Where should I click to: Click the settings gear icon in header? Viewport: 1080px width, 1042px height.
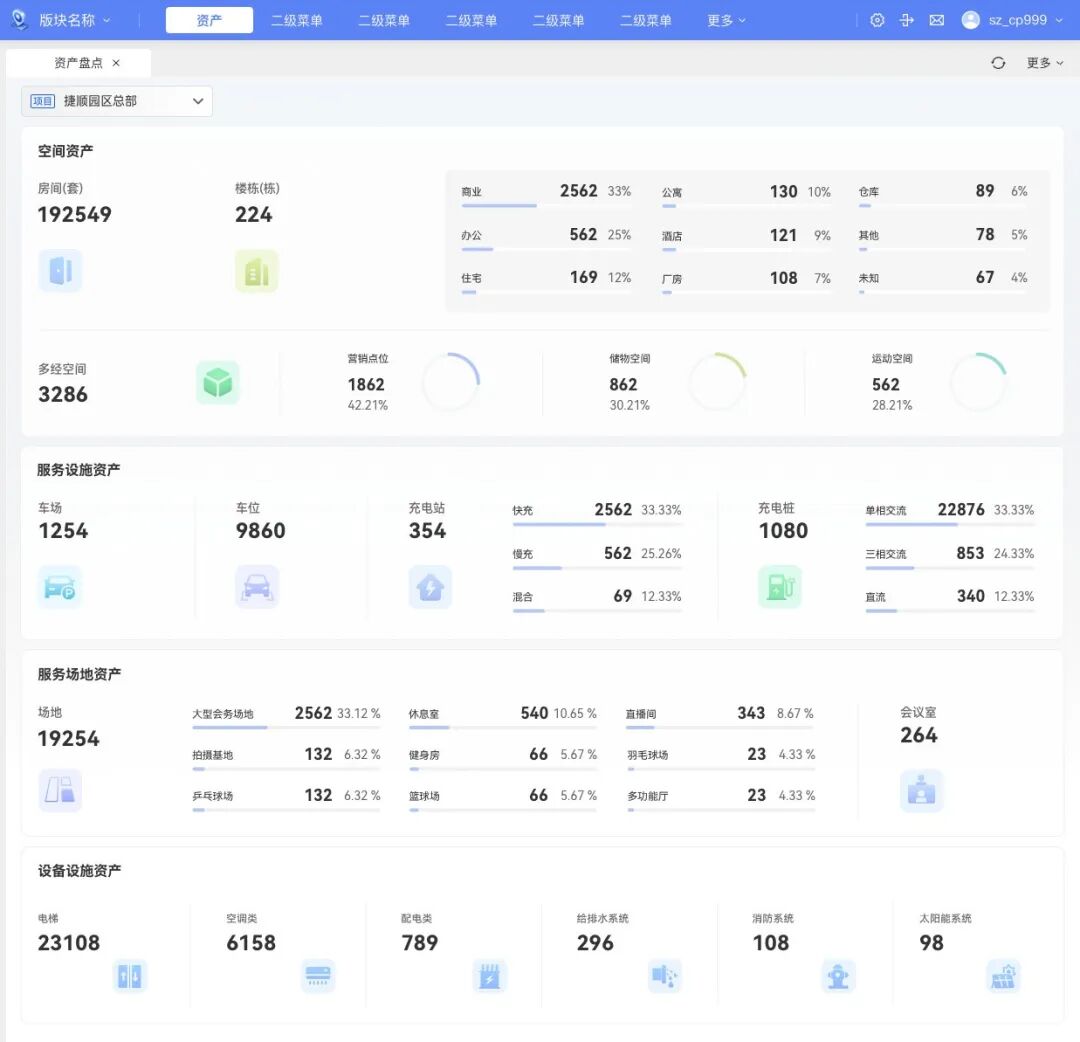pyautogui.click(x=877, y=20)
